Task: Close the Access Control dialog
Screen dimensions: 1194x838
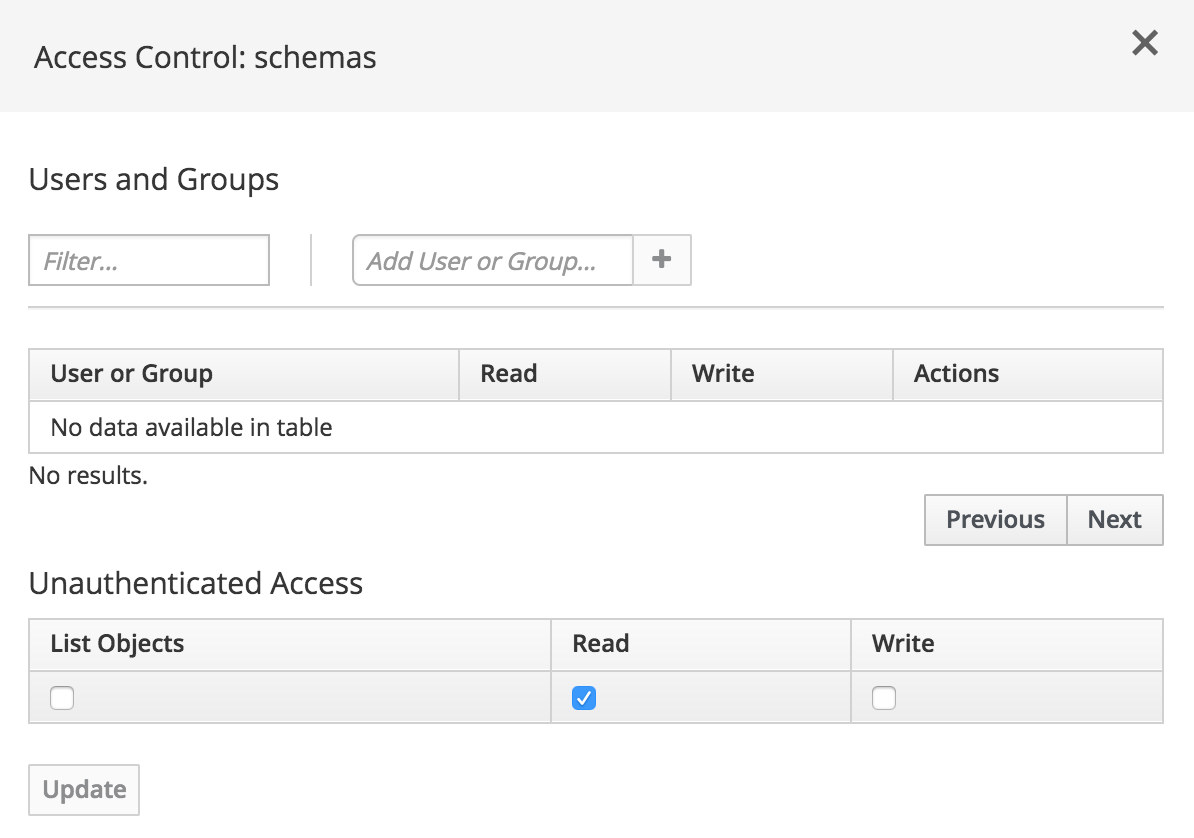Action: [1145, 43]
